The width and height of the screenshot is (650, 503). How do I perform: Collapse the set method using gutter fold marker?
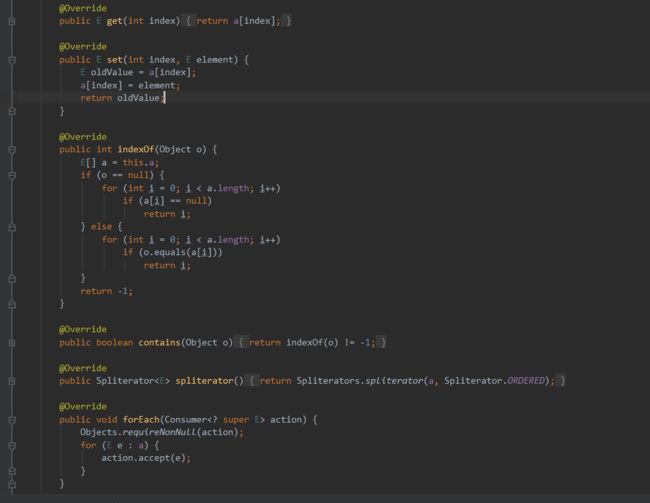[x=12, y=60]
